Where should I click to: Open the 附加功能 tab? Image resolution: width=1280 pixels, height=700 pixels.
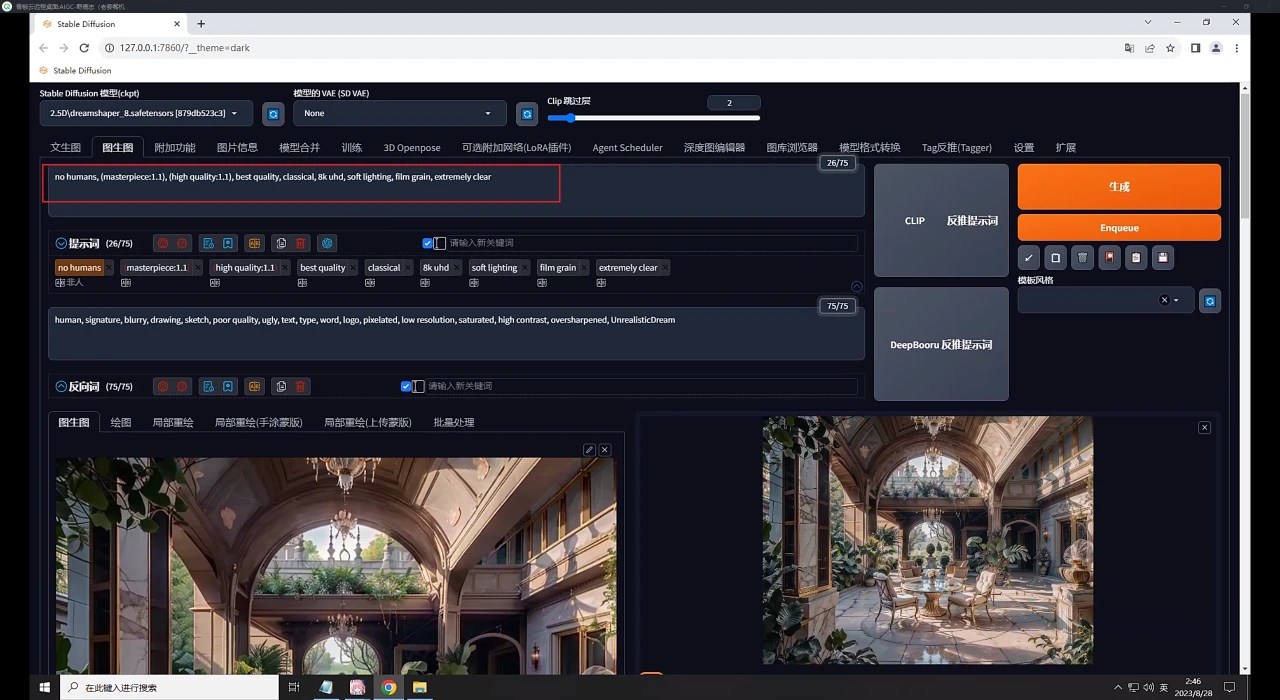(175, 148)
